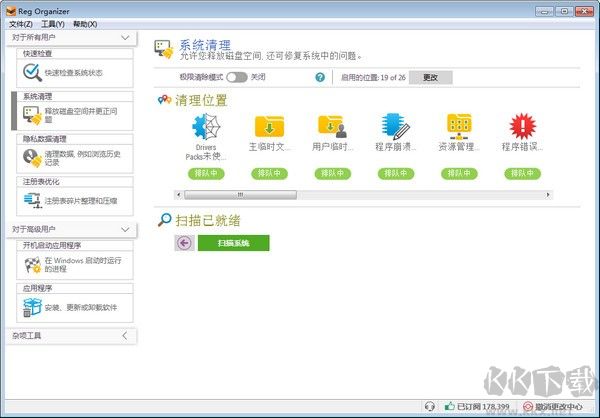Click the scrollbar right arrow

pos(548,195)
